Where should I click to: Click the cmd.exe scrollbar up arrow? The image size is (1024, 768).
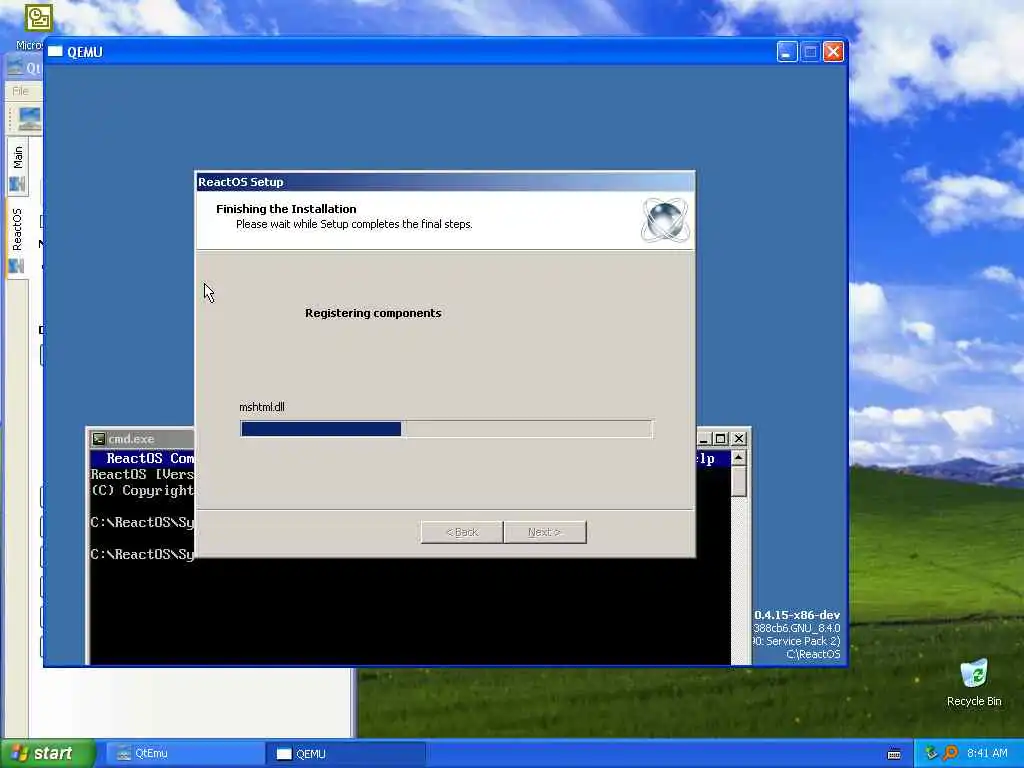[x=739, y=457]
